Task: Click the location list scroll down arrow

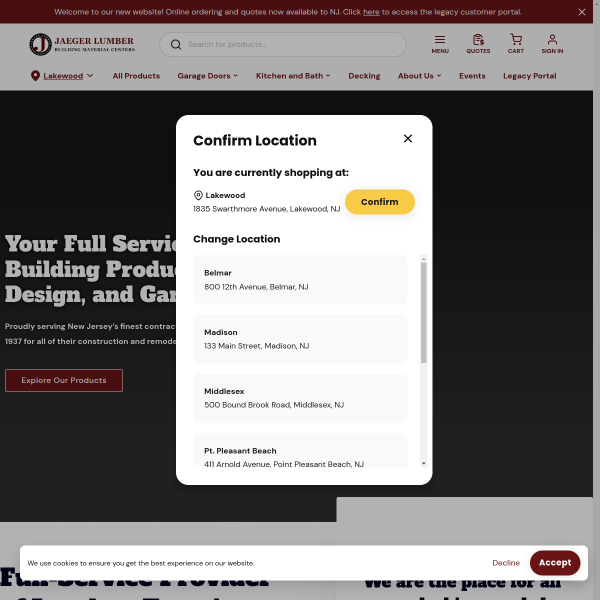Action: (423, 463)
